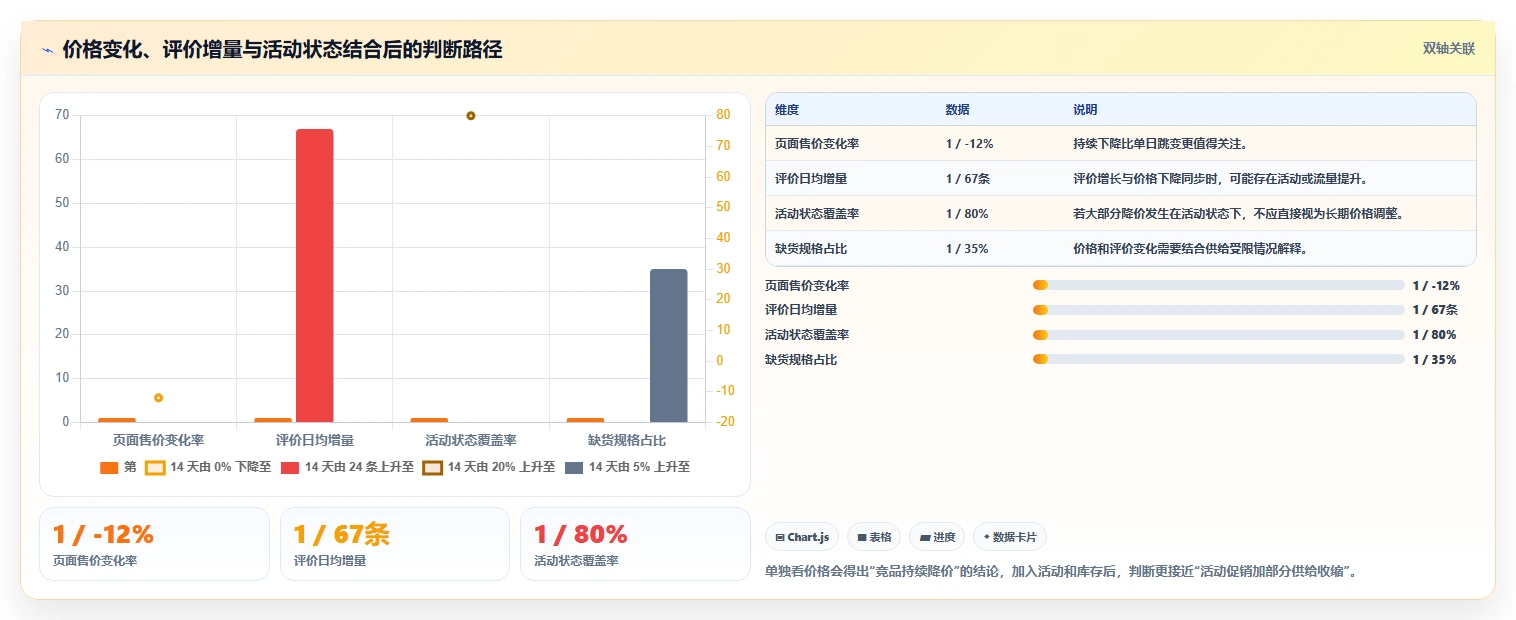Click the 缺货规格占比 progress bar

[x=1219, y=359]
